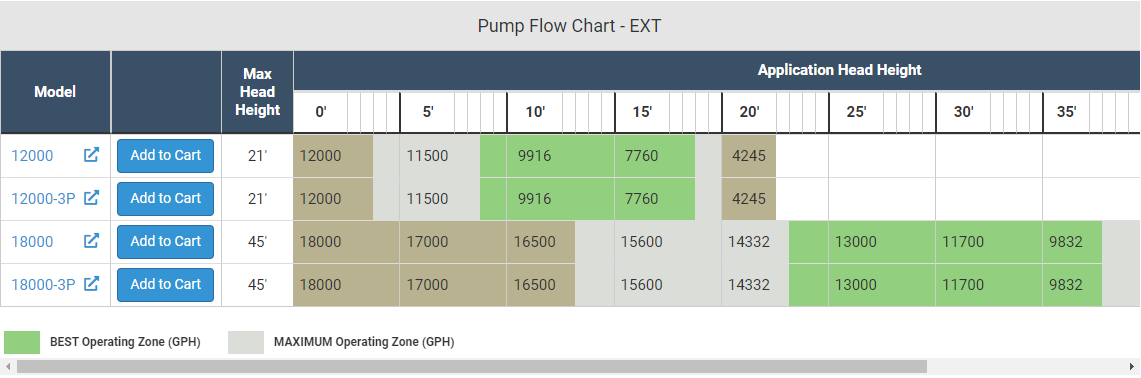The width and height of the screenshot is (1141, 378).
Task: Click the 18000-3P model link
Action: [x=43, y=285]
